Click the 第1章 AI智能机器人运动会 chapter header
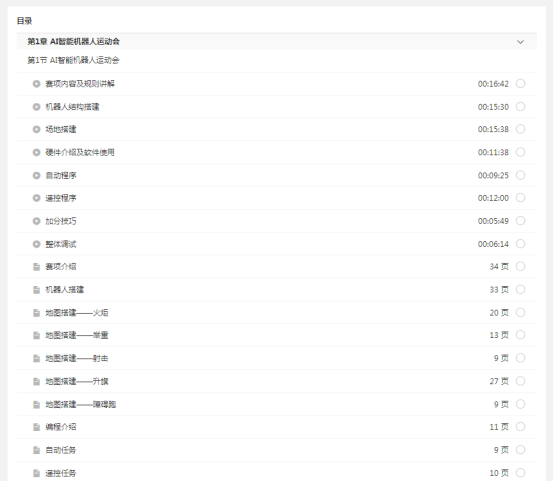Viewport: 554px width, 481px height. (277, 41)
